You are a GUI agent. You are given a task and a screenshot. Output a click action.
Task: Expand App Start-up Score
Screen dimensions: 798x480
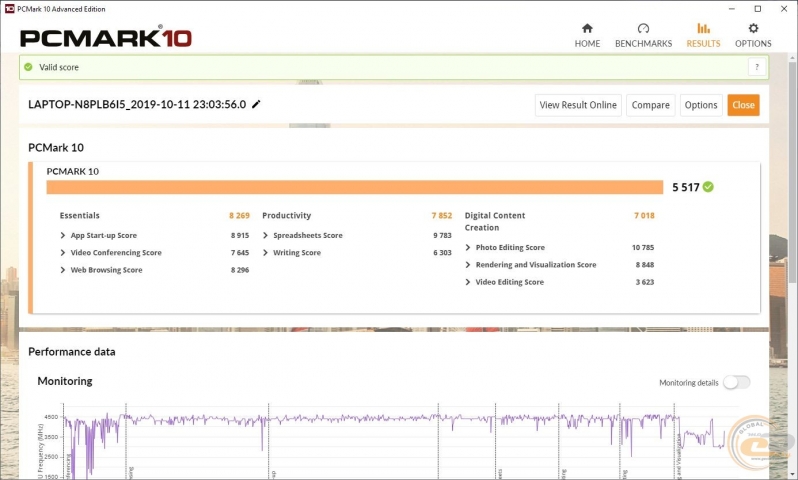[x=63, y=235]
